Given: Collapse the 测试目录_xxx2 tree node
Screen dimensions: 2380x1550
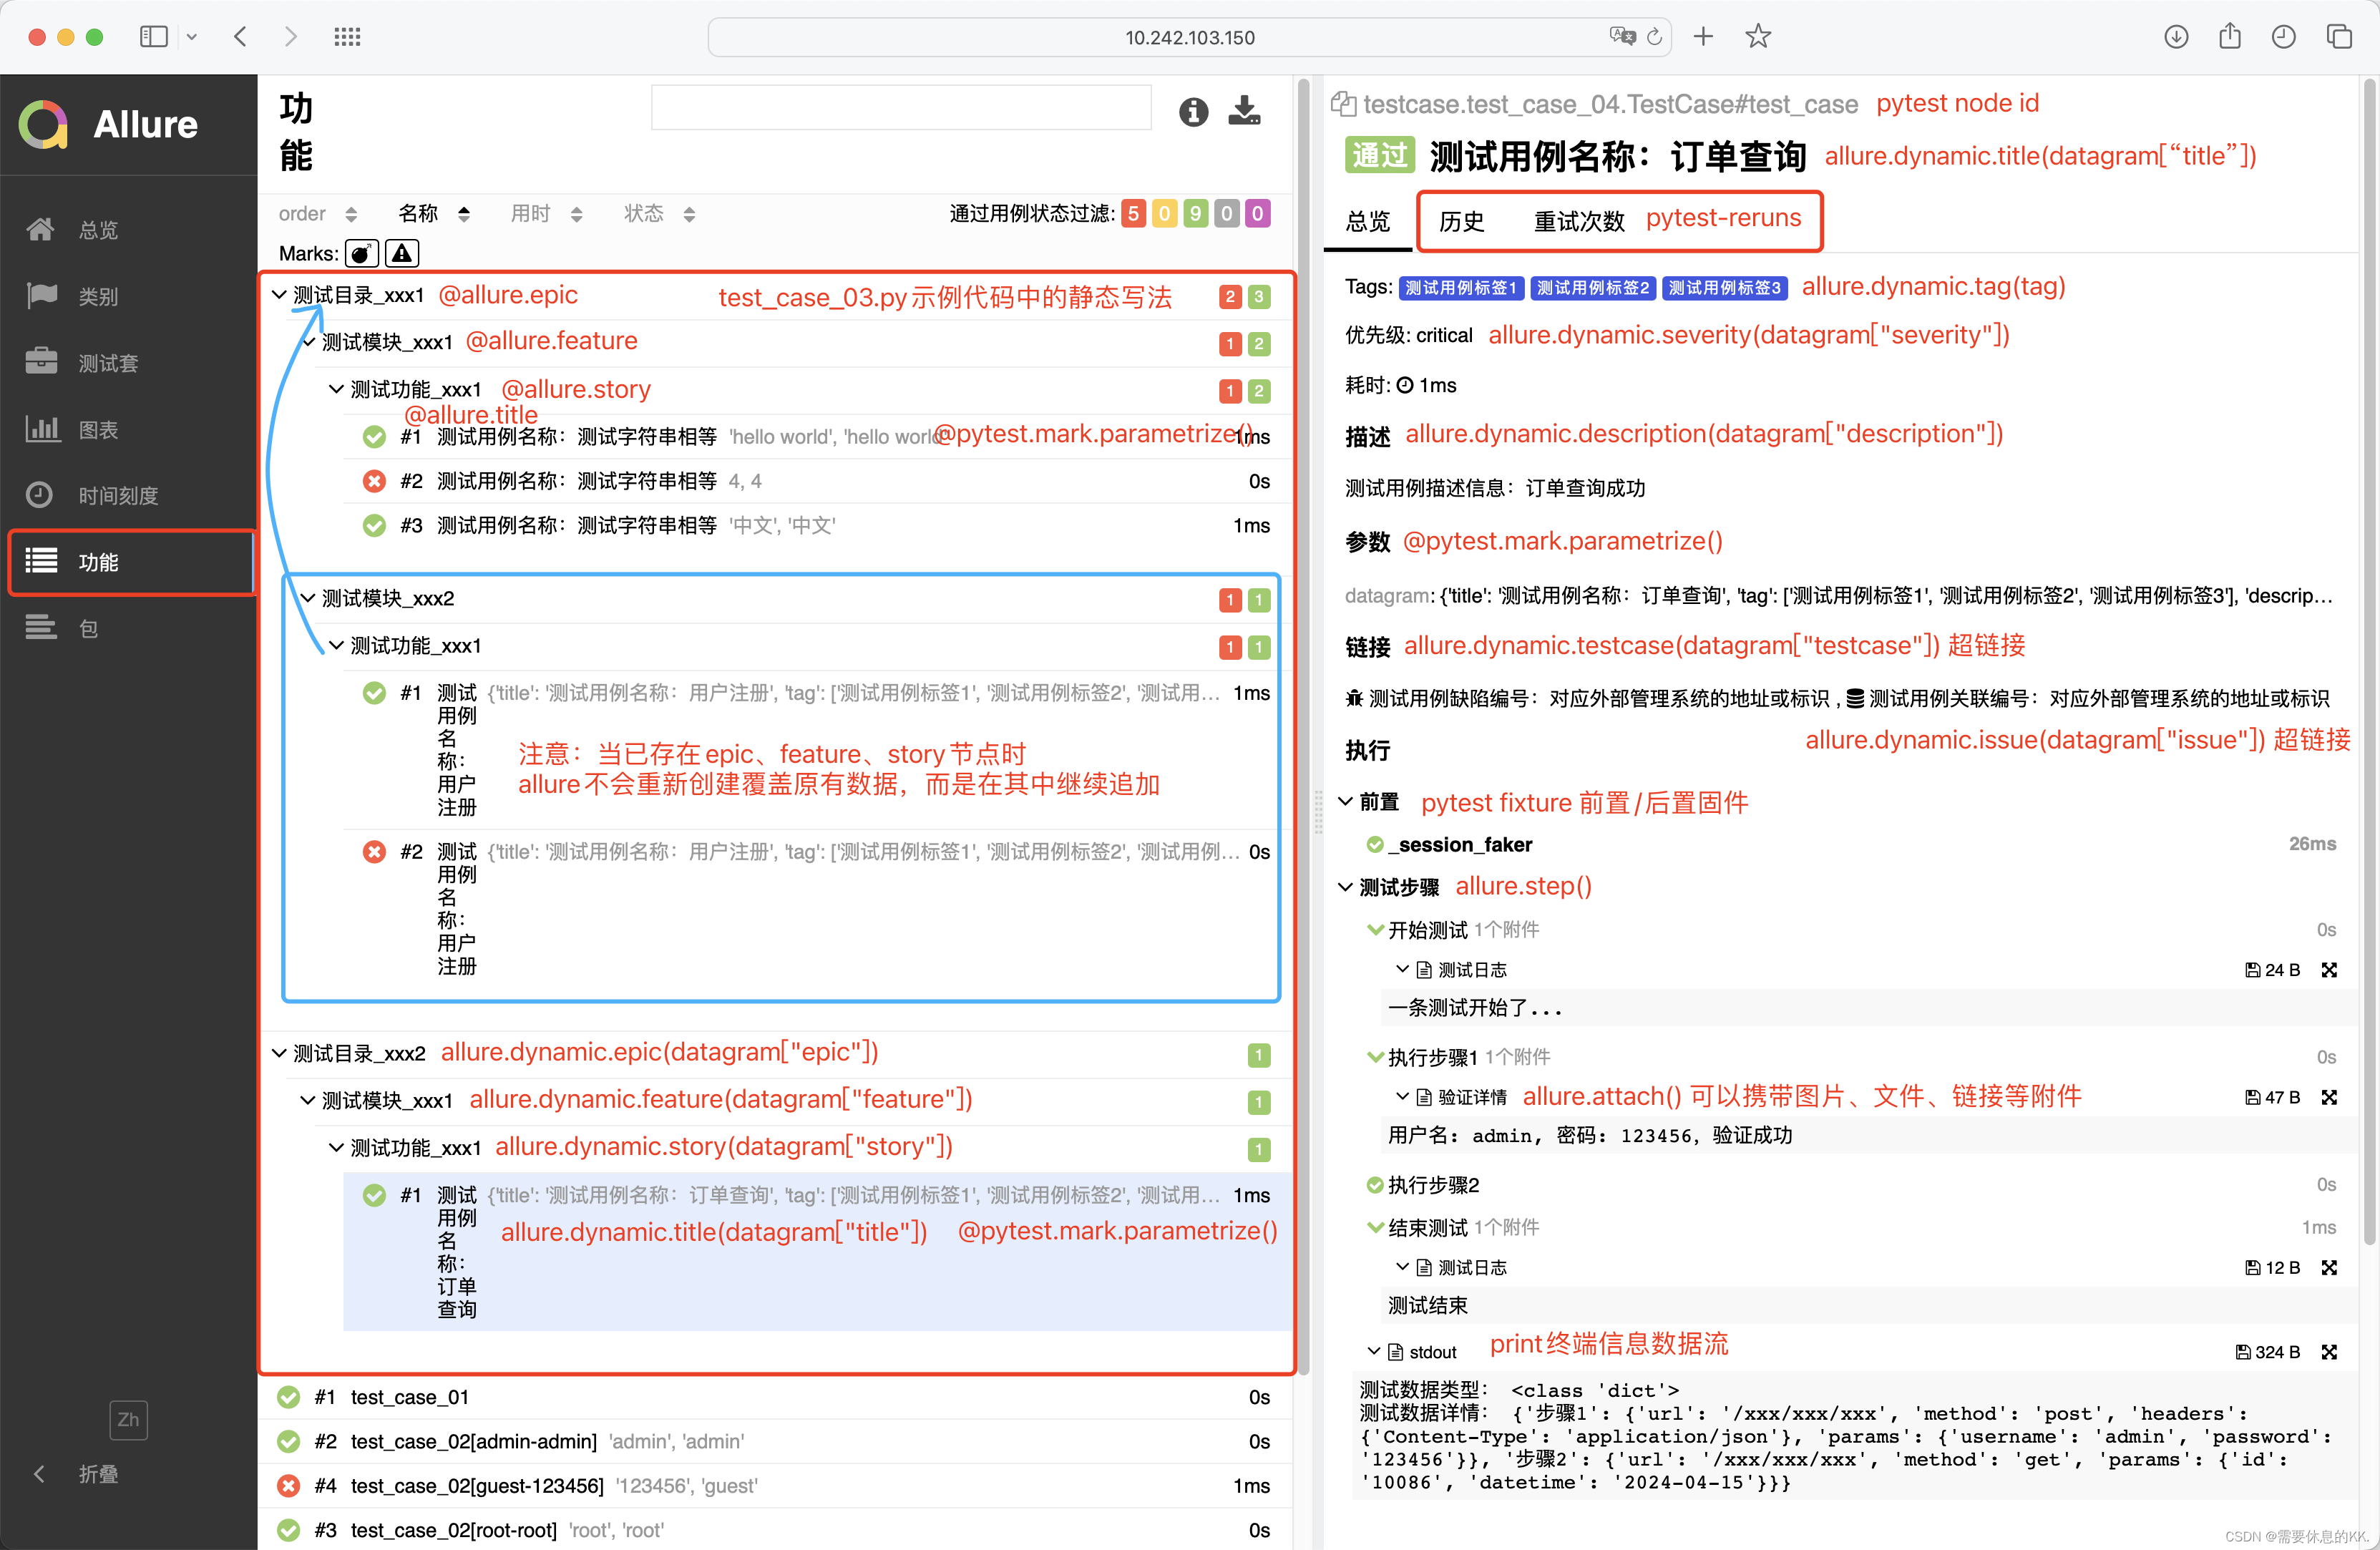Looking at the screenshot, I should coord(280,1053).
